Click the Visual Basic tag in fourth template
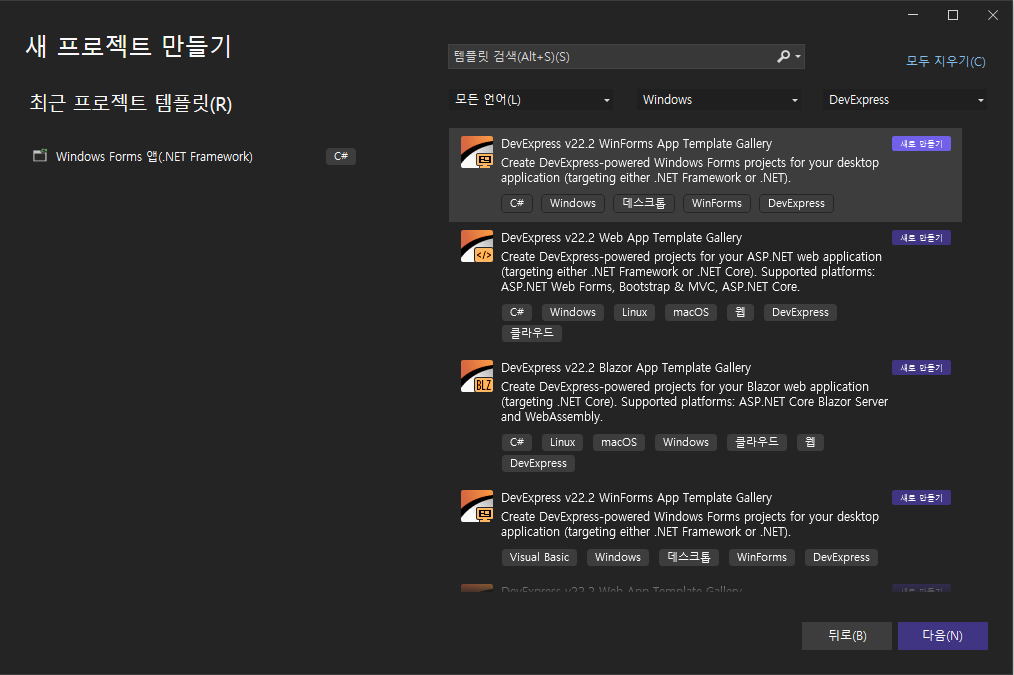1014x675 pixels. coord(539,557)
